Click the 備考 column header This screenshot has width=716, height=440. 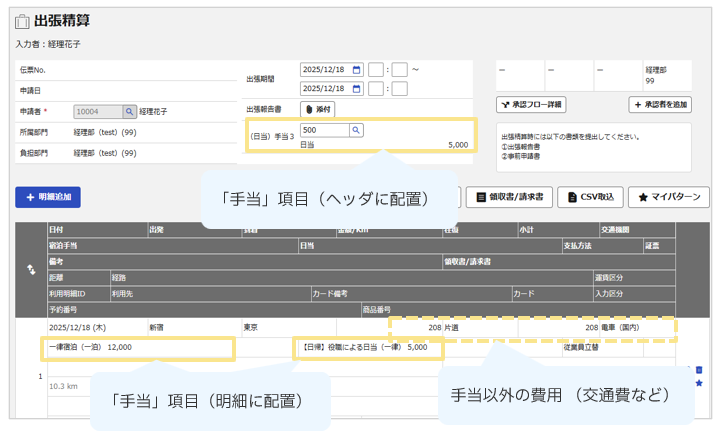click(245, 262)
